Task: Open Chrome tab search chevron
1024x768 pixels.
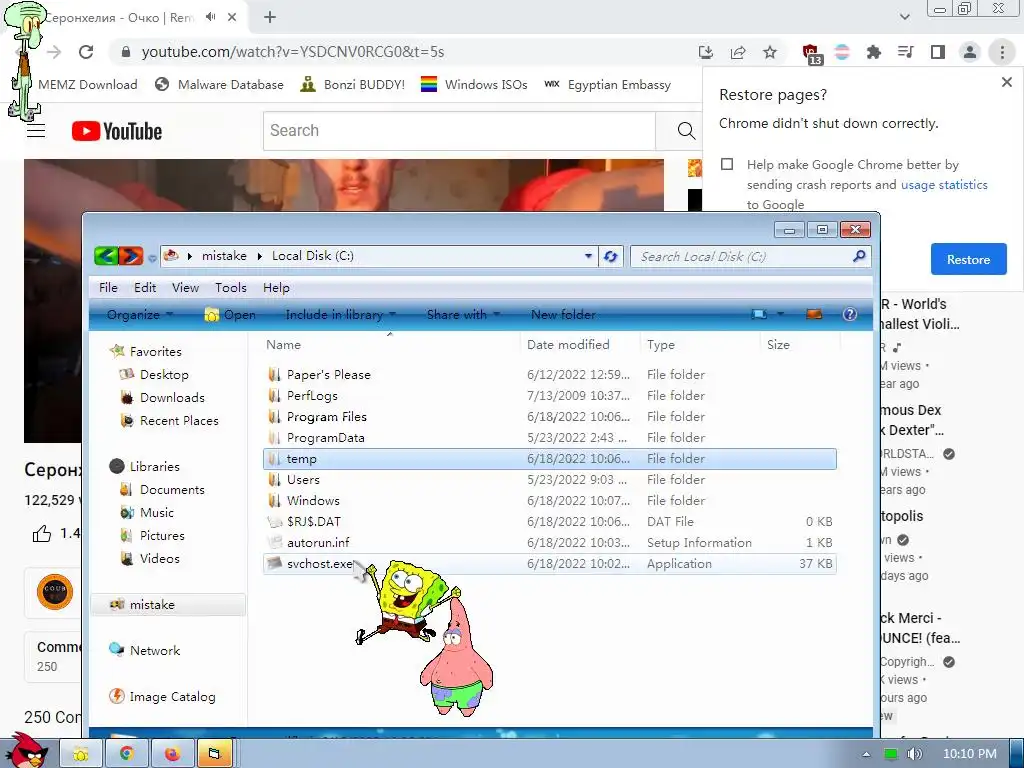Action: (904, 17)
